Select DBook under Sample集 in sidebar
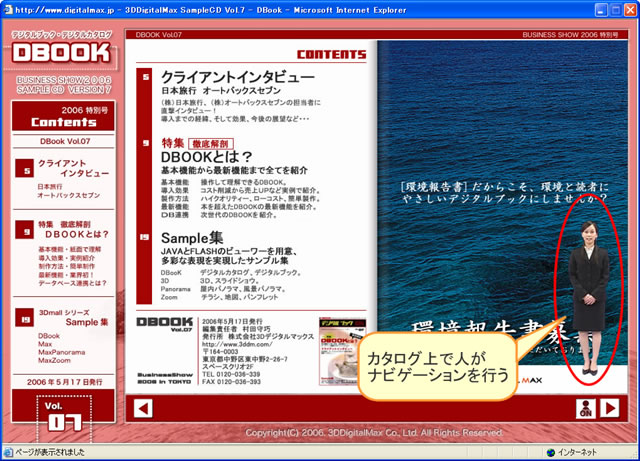Viewport: 640px width, 461px height. pyautogui.click(x=49, y=336)
